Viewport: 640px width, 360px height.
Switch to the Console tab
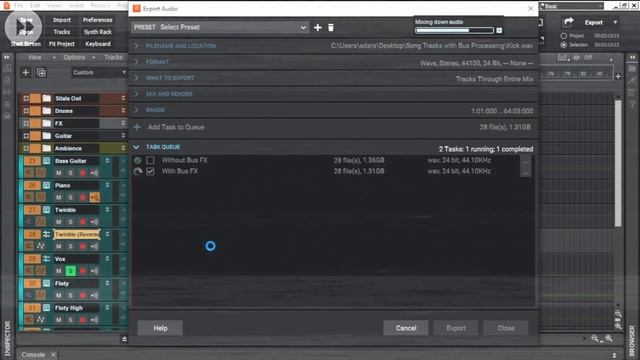[x=33, y=355]
